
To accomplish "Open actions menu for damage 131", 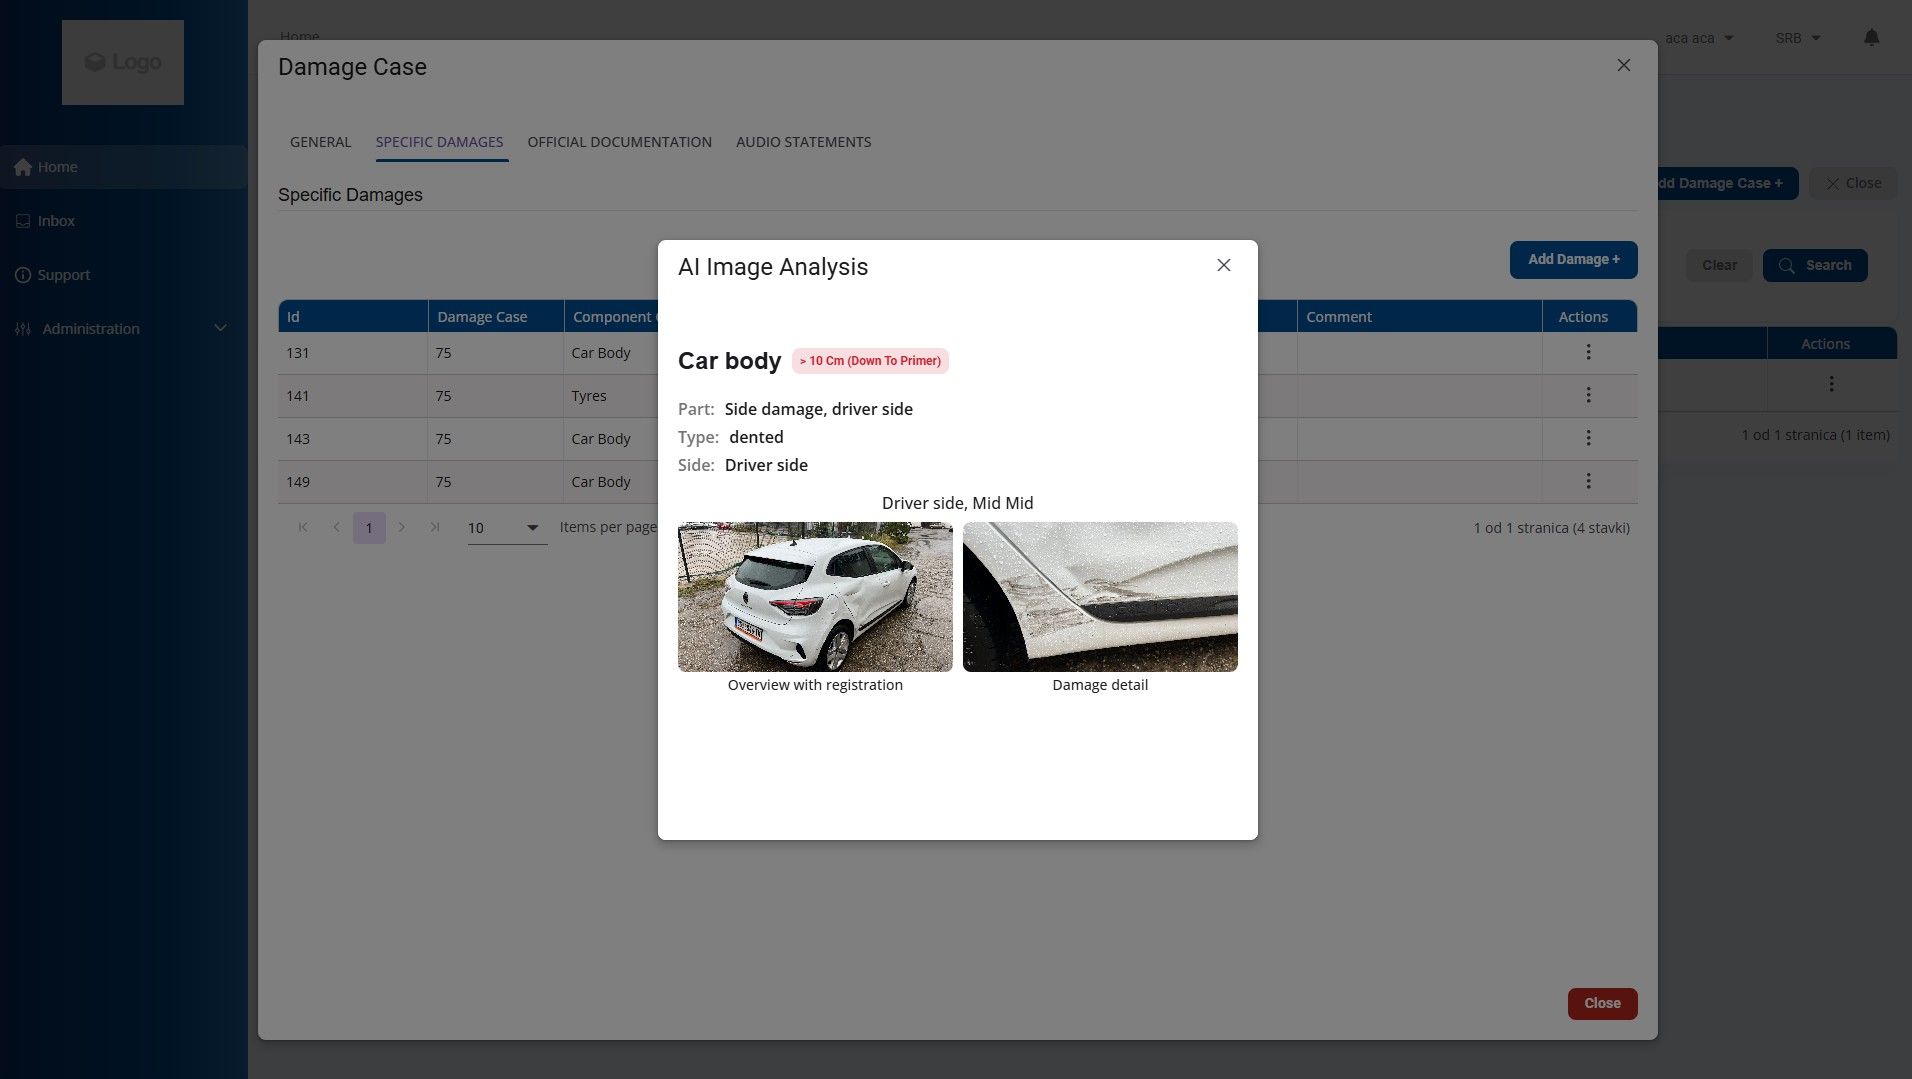I will point(1588,352).
